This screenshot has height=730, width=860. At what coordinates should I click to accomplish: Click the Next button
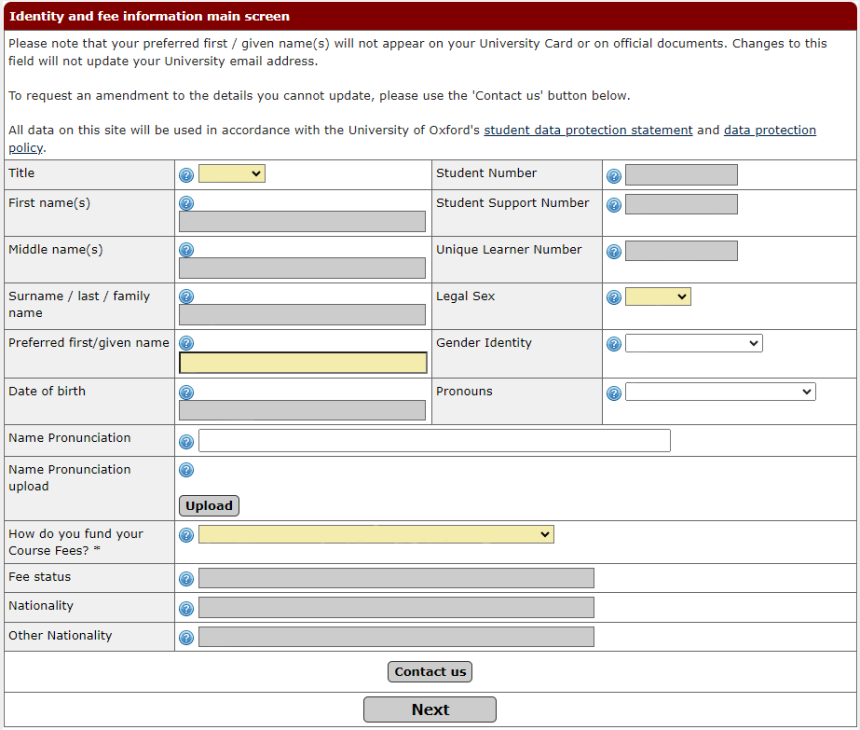coord(430,710)
